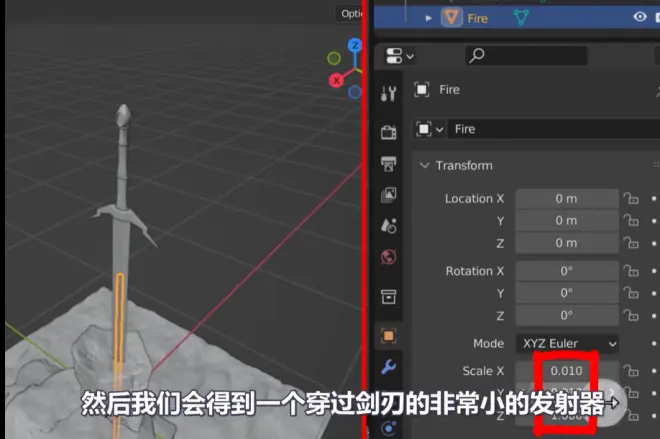Viewport: 660px width, 439px height.
Task: Edit the Rotation Y value
Action: (567, 293)
